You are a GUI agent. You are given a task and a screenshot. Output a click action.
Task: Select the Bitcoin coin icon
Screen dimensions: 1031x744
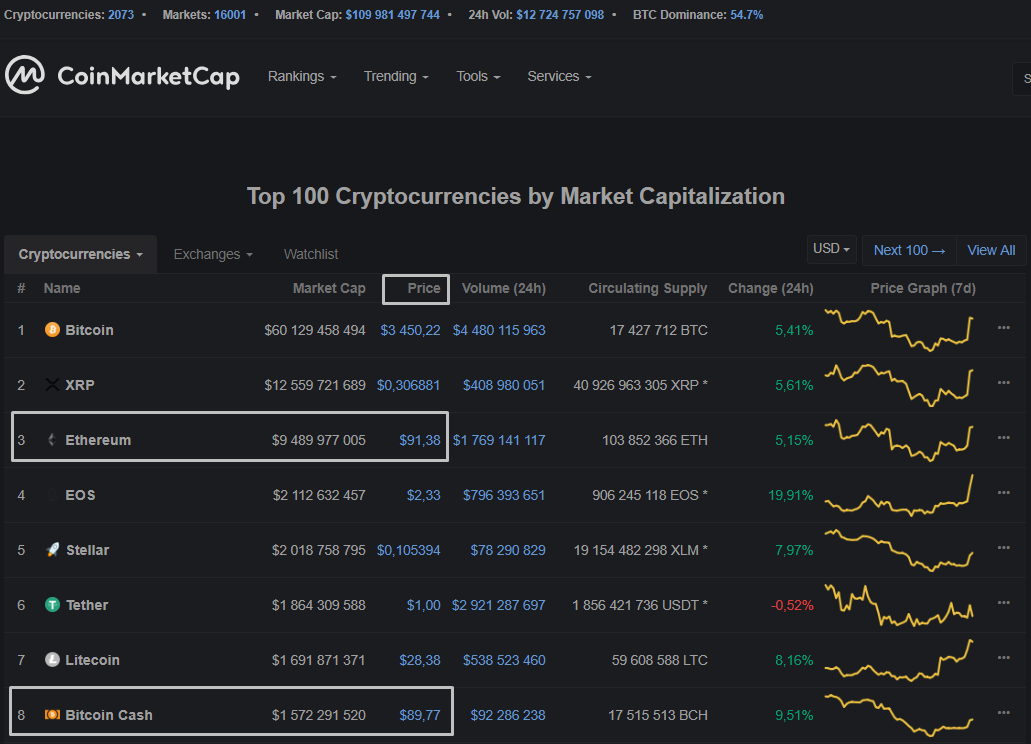tap(52, 329)
